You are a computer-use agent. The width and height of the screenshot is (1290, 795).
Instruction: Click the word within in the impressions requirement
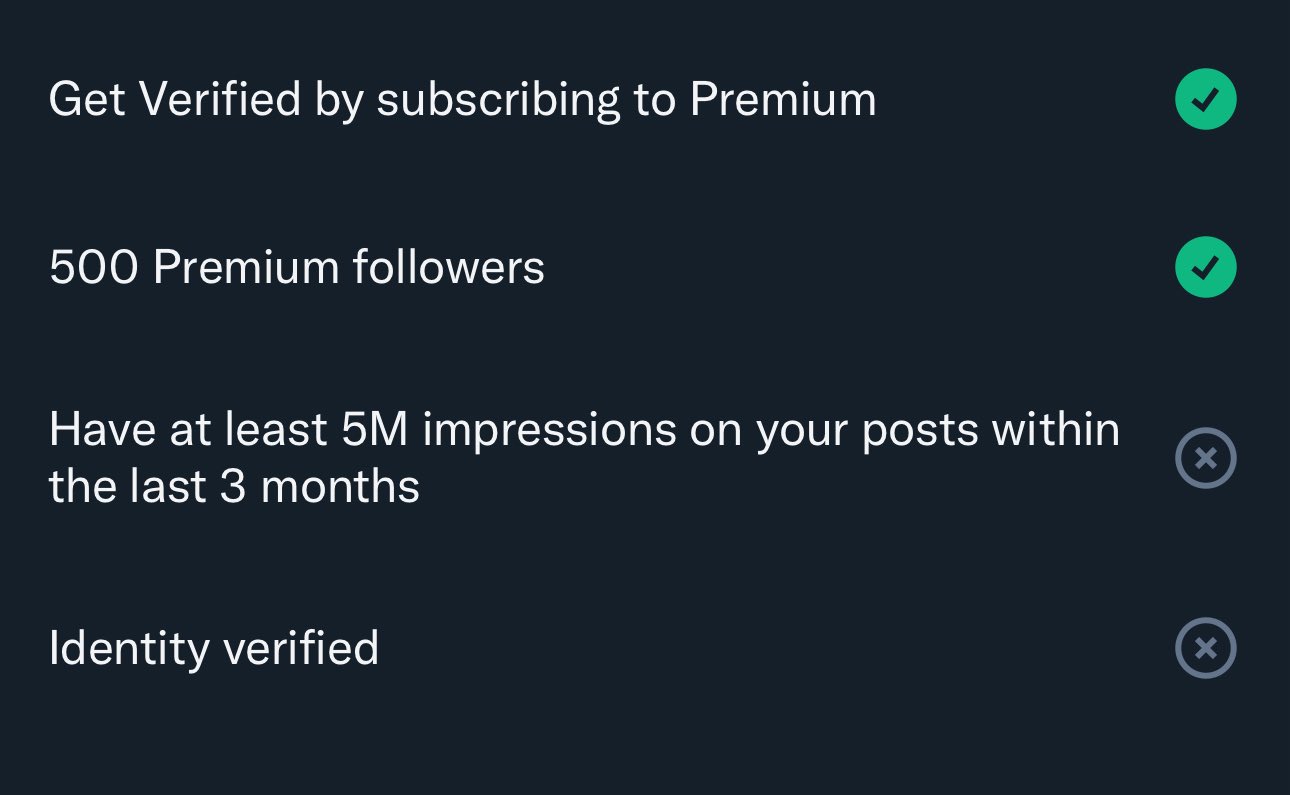click(x=1055, y=430)
